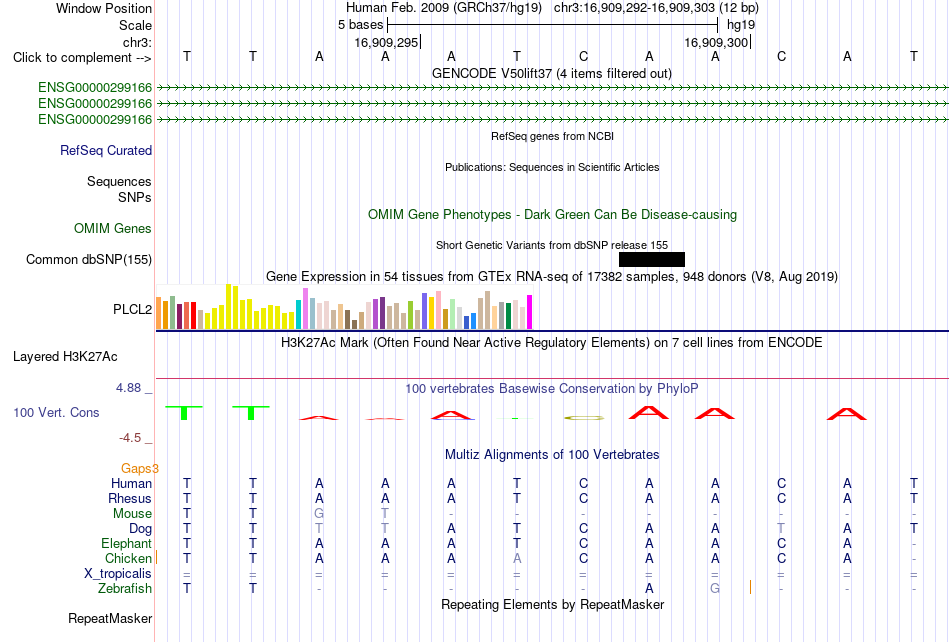
Task: Click the hg19 label beside the scale bar
Action: point(741,25)
